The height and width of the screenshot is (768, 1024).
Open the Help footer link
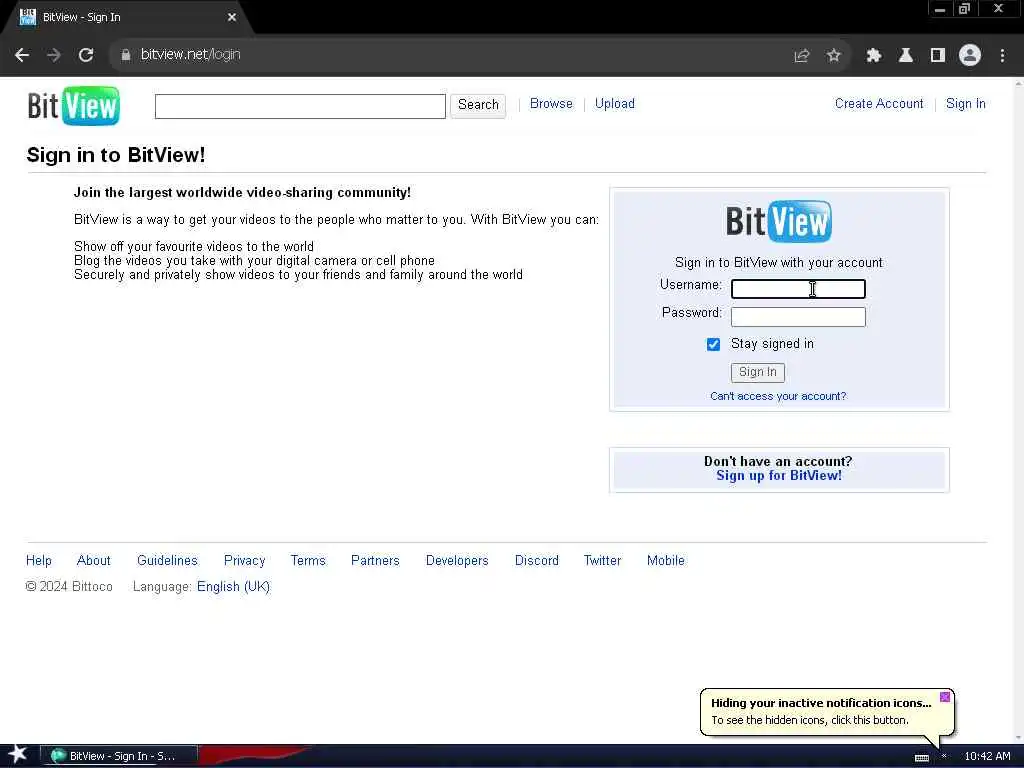pos(39,560)
